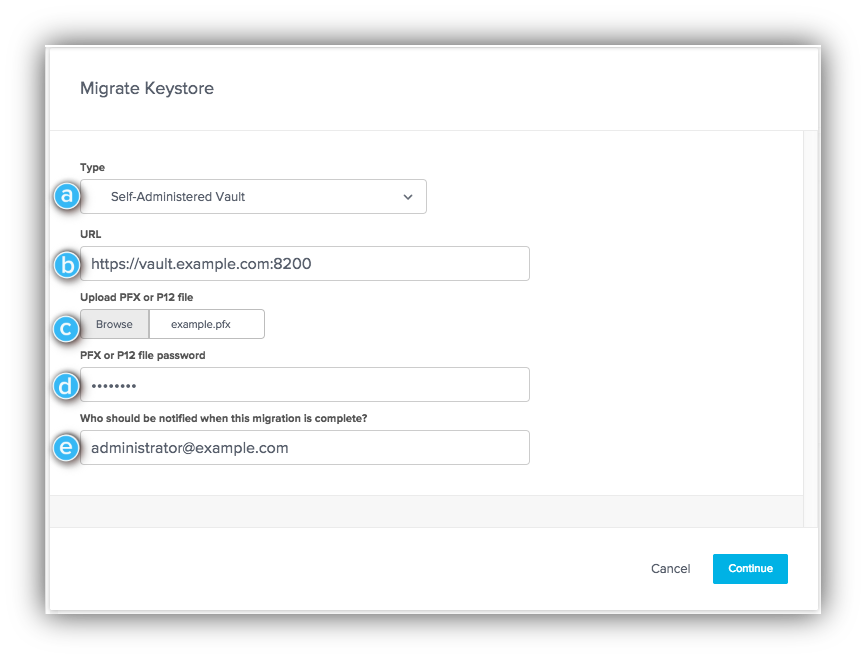Focus the PFX or P12 file password field
This screenshot has width=866, height=659.
tap(305, 384)
